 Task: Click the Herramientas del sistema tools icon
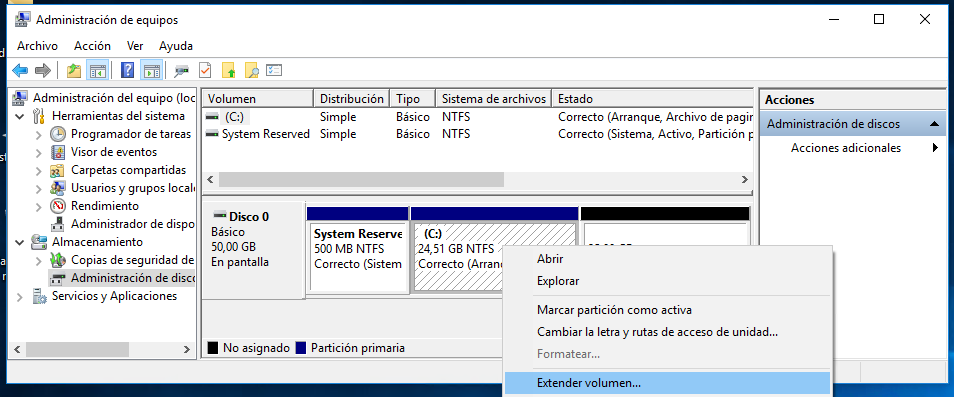tap(39, 116)
